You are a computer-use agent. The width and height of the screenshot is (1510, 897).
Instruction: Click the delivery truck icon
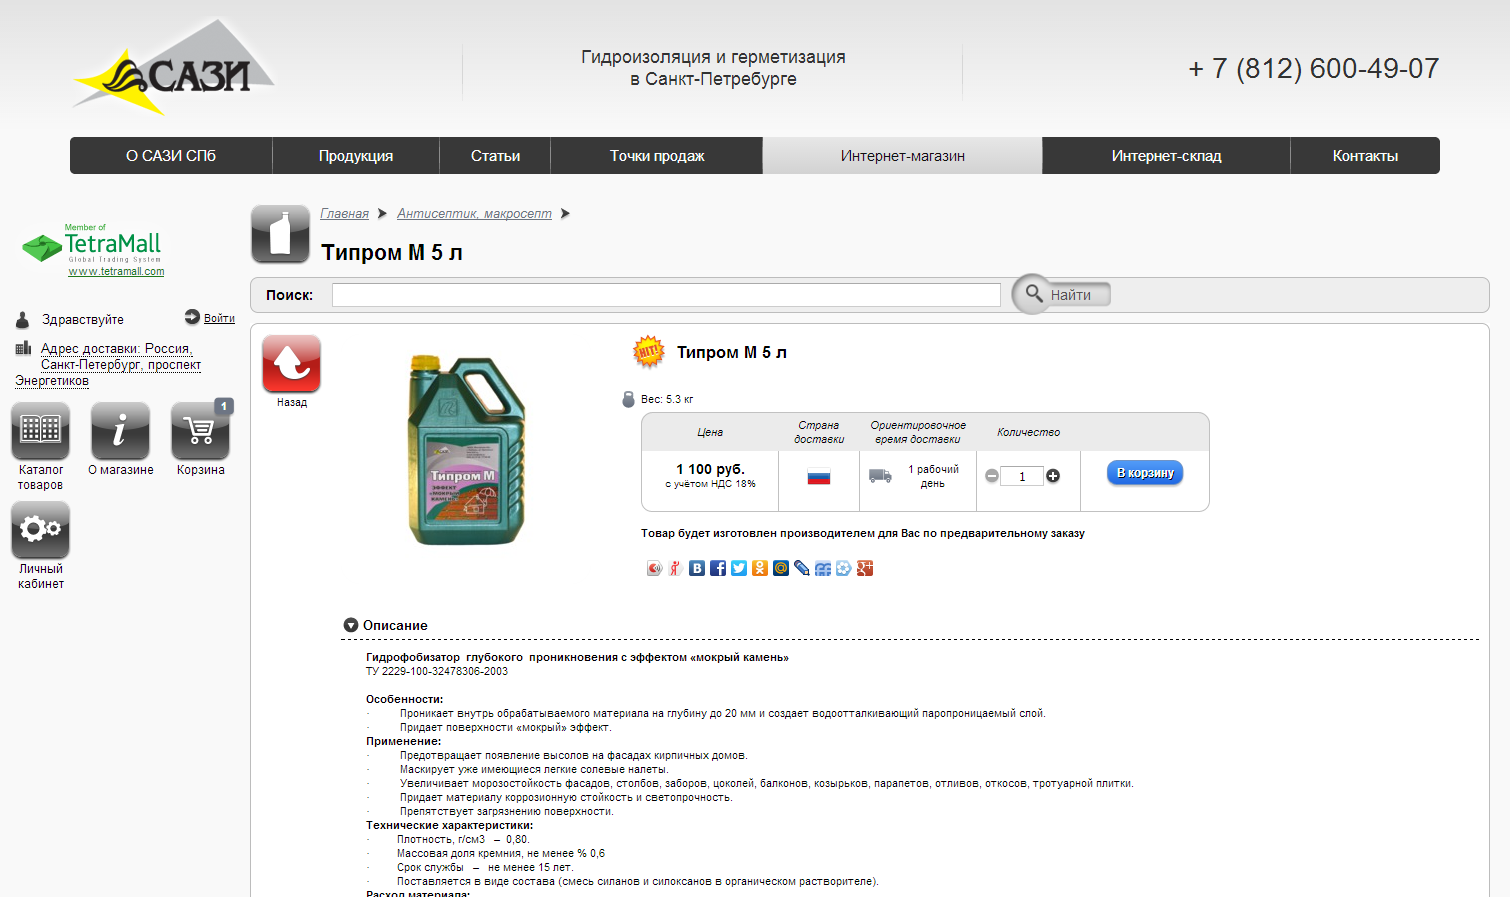click(x=880, y=476)
